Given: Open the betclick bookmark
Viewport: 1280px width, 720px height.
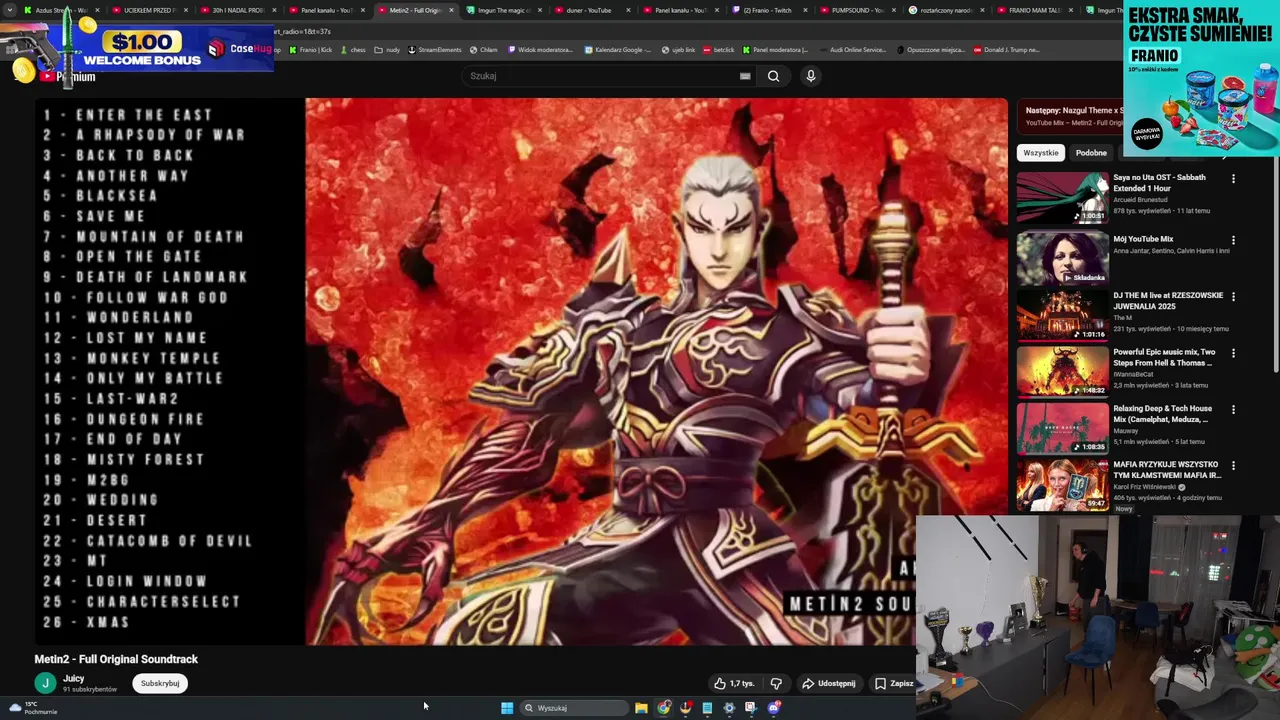Looking at the screenshot, I should [718, 49].
